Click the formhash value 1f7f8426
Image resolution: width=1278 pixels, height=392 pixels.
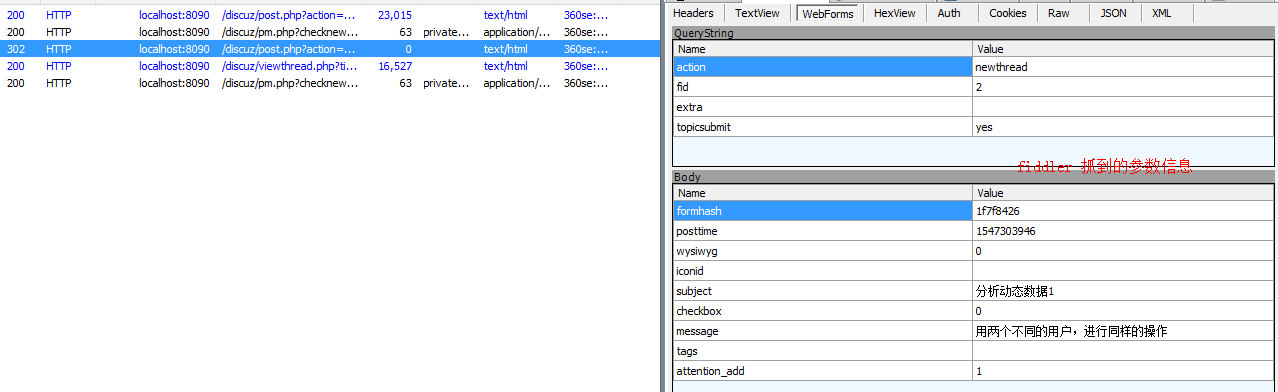[1124, 211]
